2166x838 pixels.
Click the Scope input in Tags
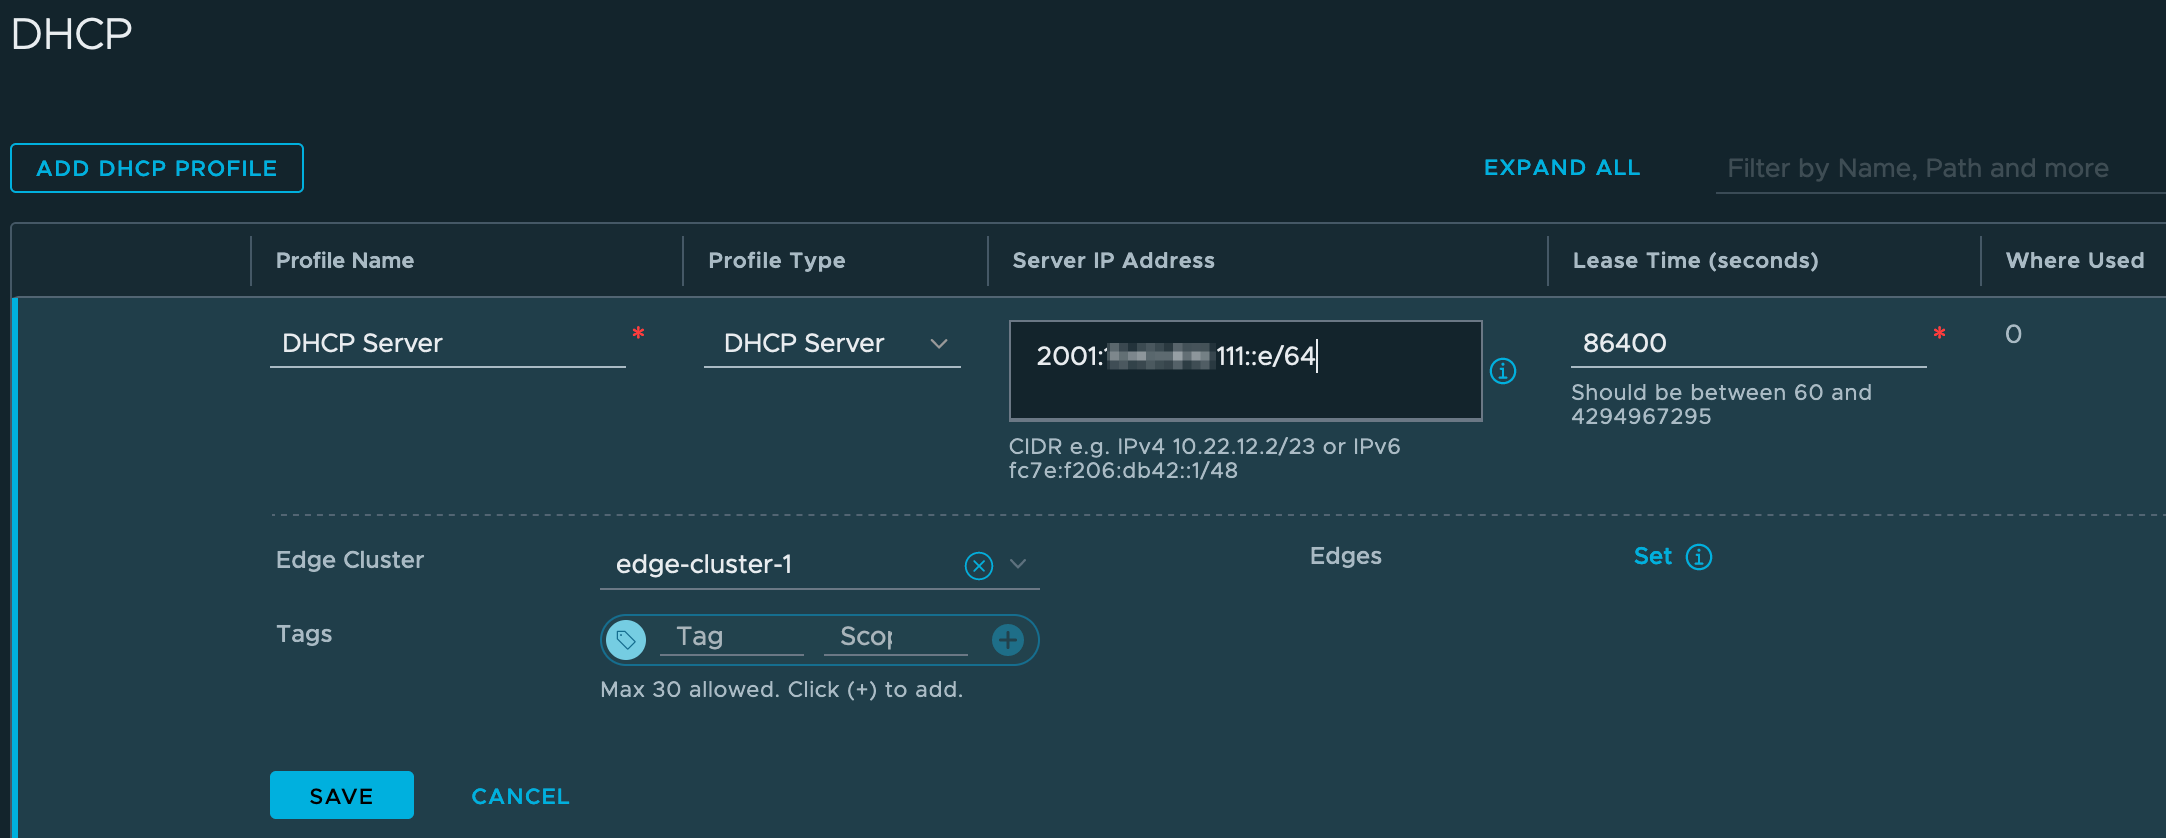pos(895,637)
